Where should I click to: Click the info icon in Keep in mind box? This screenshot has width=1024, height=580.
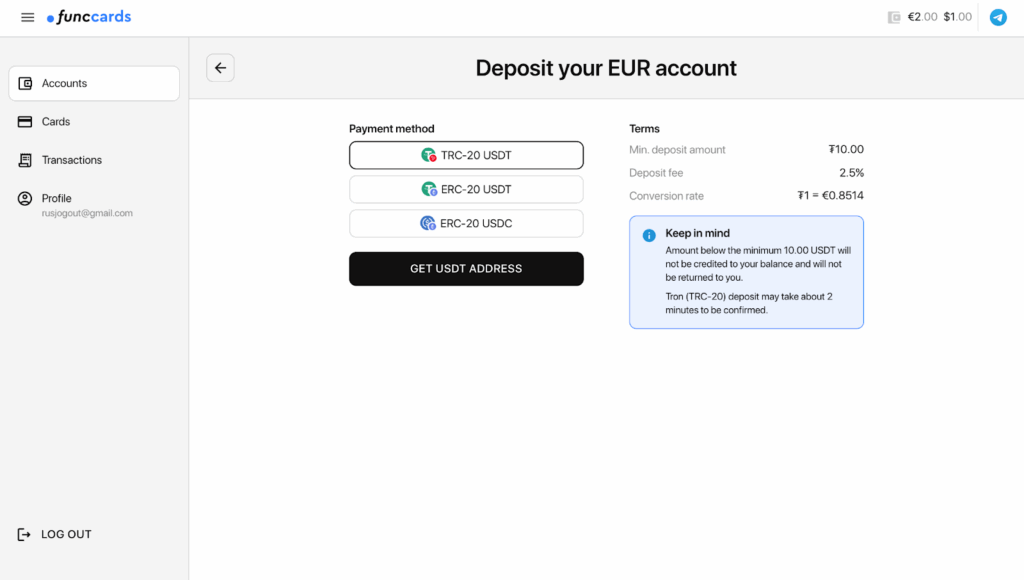pyautogui.click(x=649, y=236)
